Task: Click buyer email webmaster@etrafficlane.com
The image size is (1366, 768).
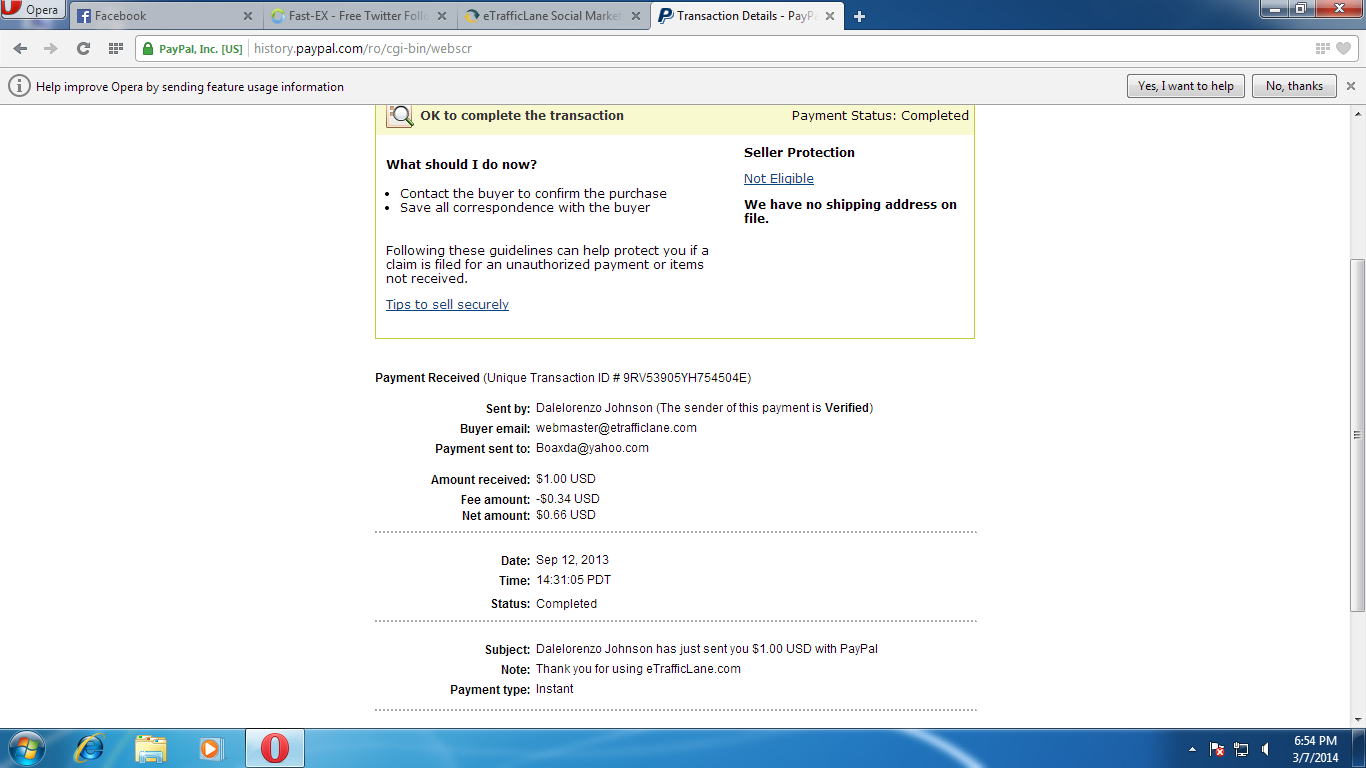Action: (x=616, y=428)
